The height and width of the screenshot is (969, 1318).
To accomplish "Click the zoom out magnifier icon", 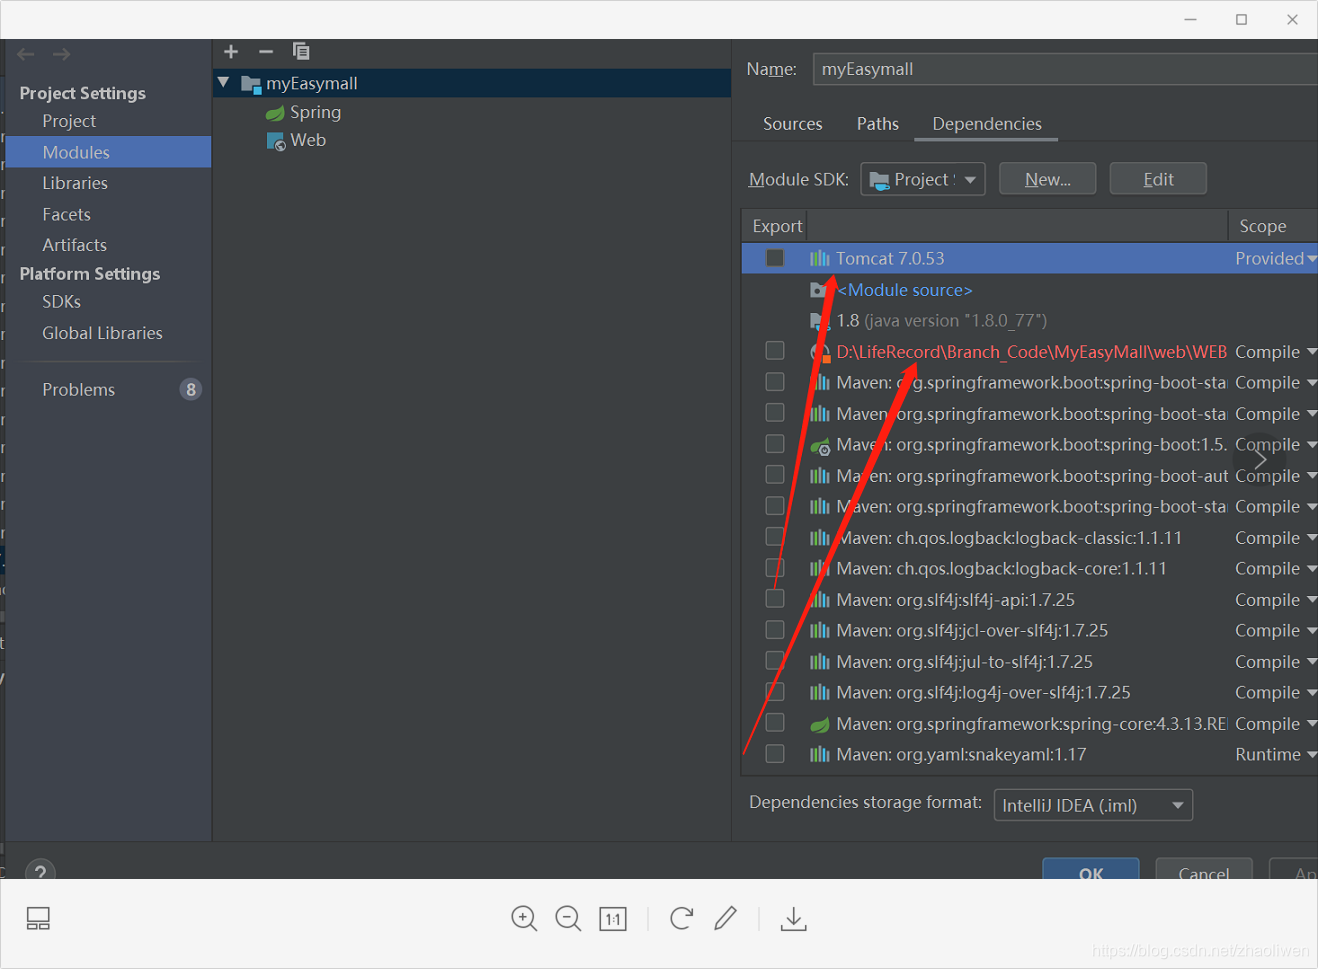I will pyautogui.click(x=568, y=918).
